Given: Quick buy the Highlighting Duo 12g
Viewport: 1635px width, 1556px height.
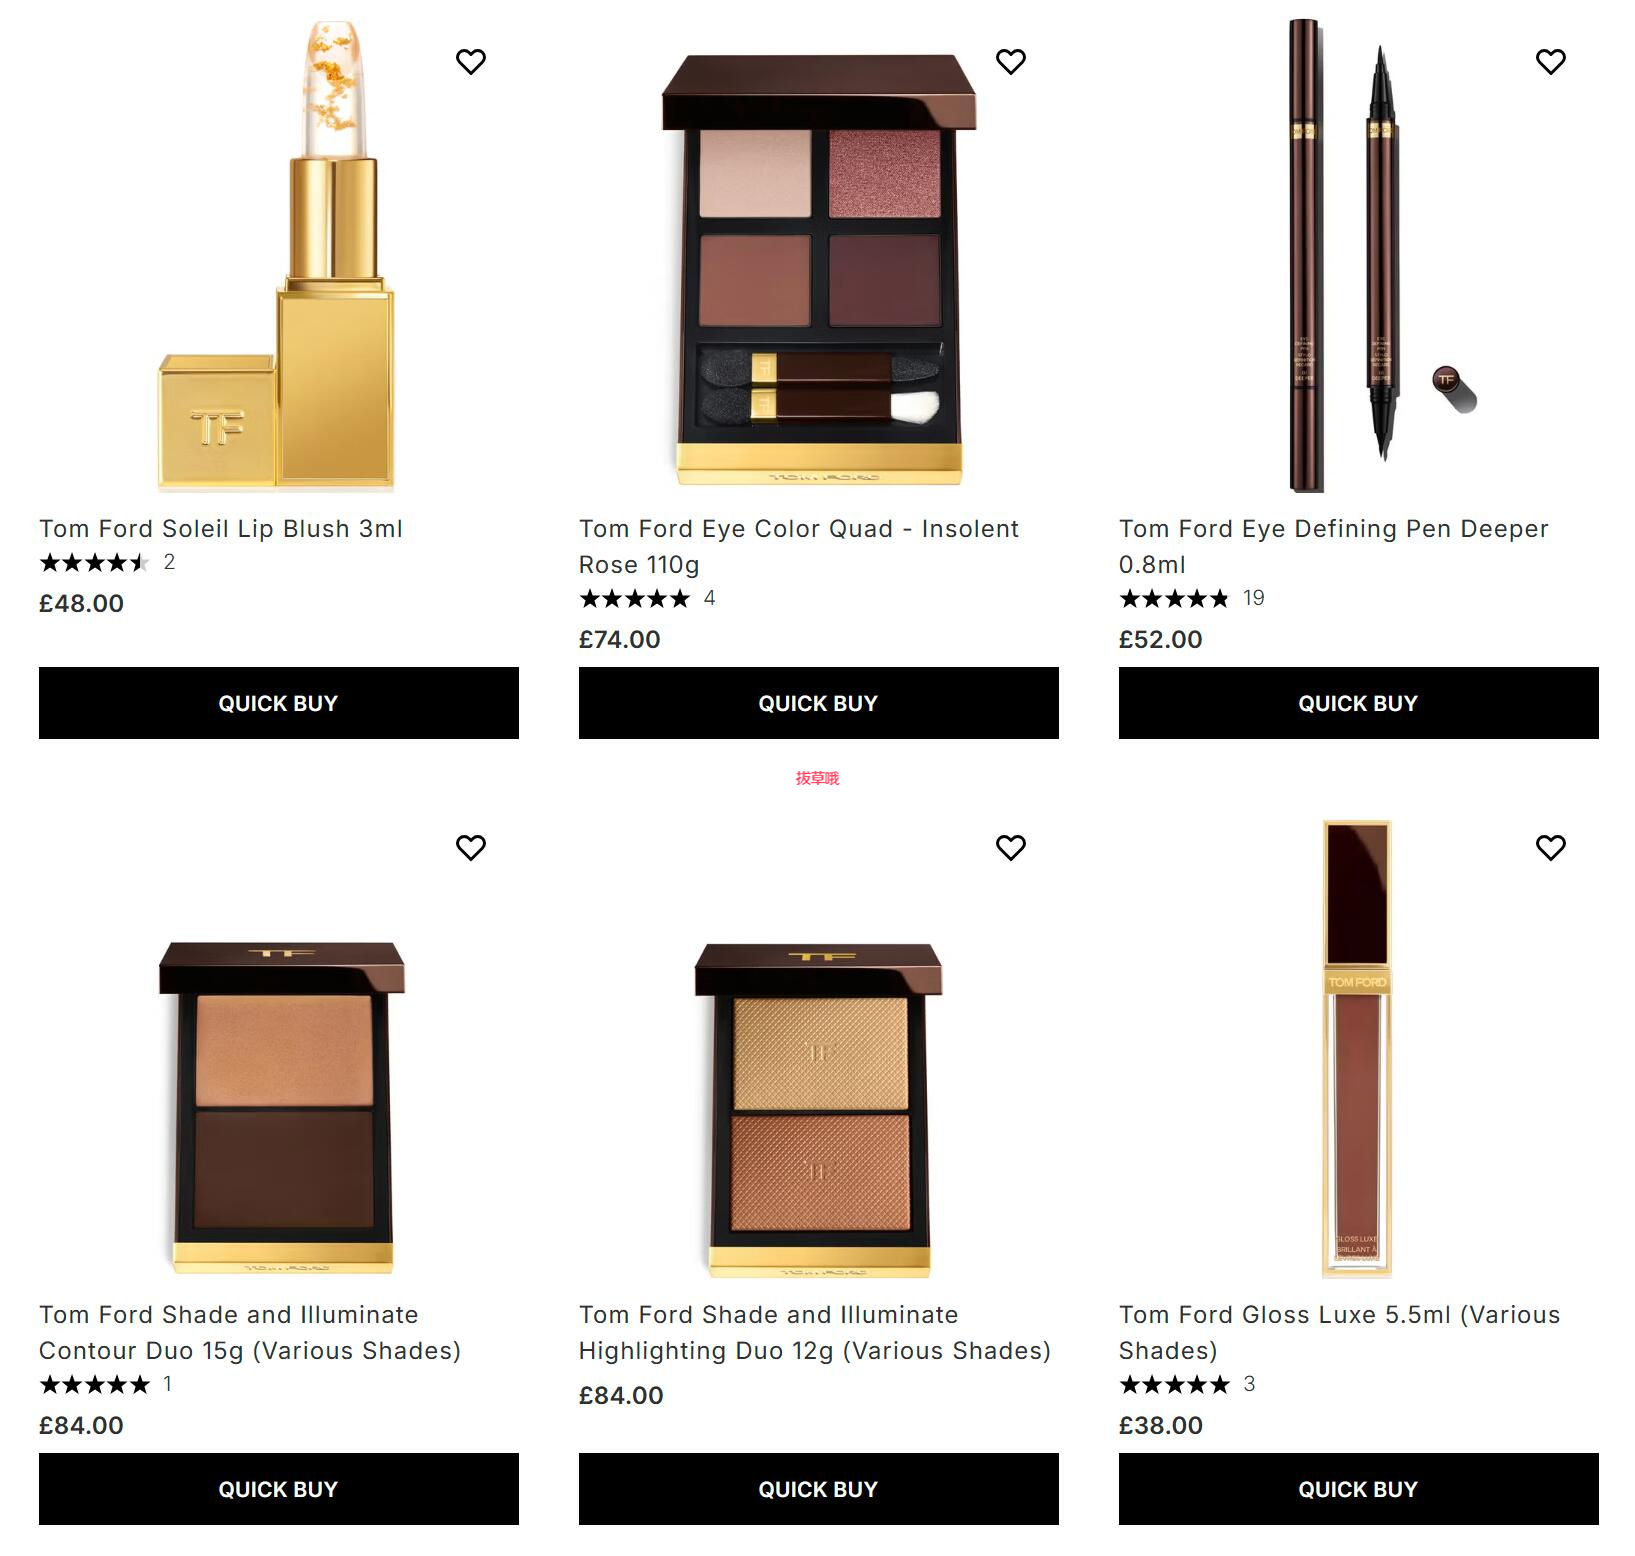Looking at the screenshot, I should coord(819,1489).
